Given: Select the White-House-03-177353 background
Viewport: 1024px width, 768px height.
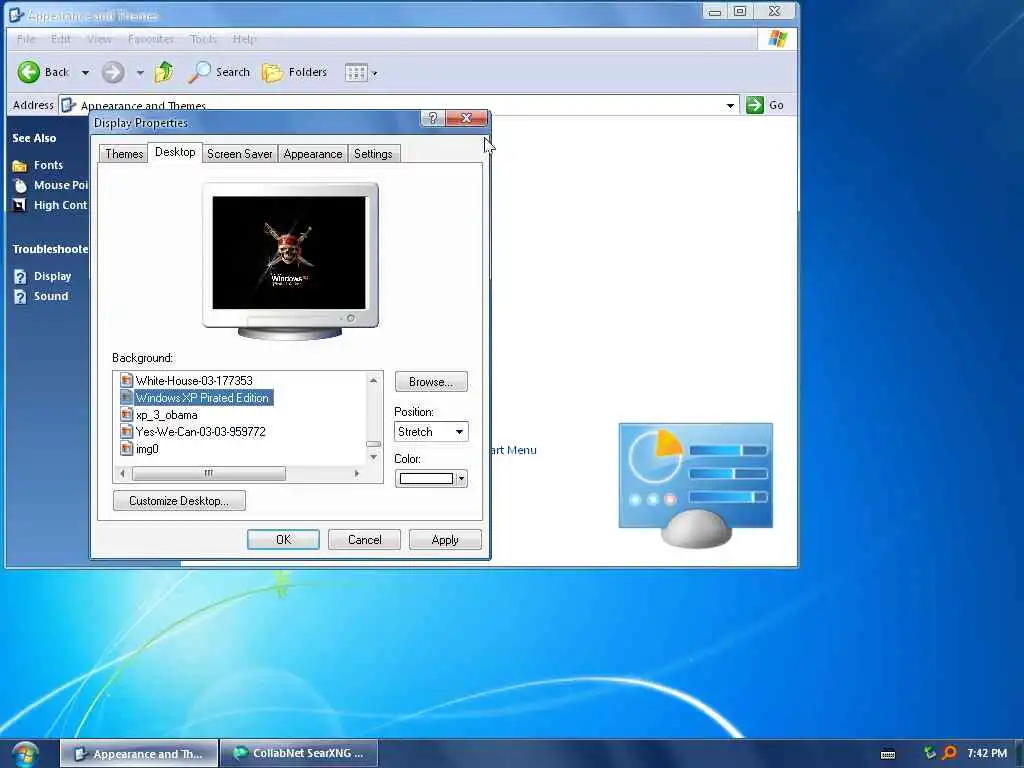Looking at the screenshot, I should pyautogui.click(x=194, y=381).
